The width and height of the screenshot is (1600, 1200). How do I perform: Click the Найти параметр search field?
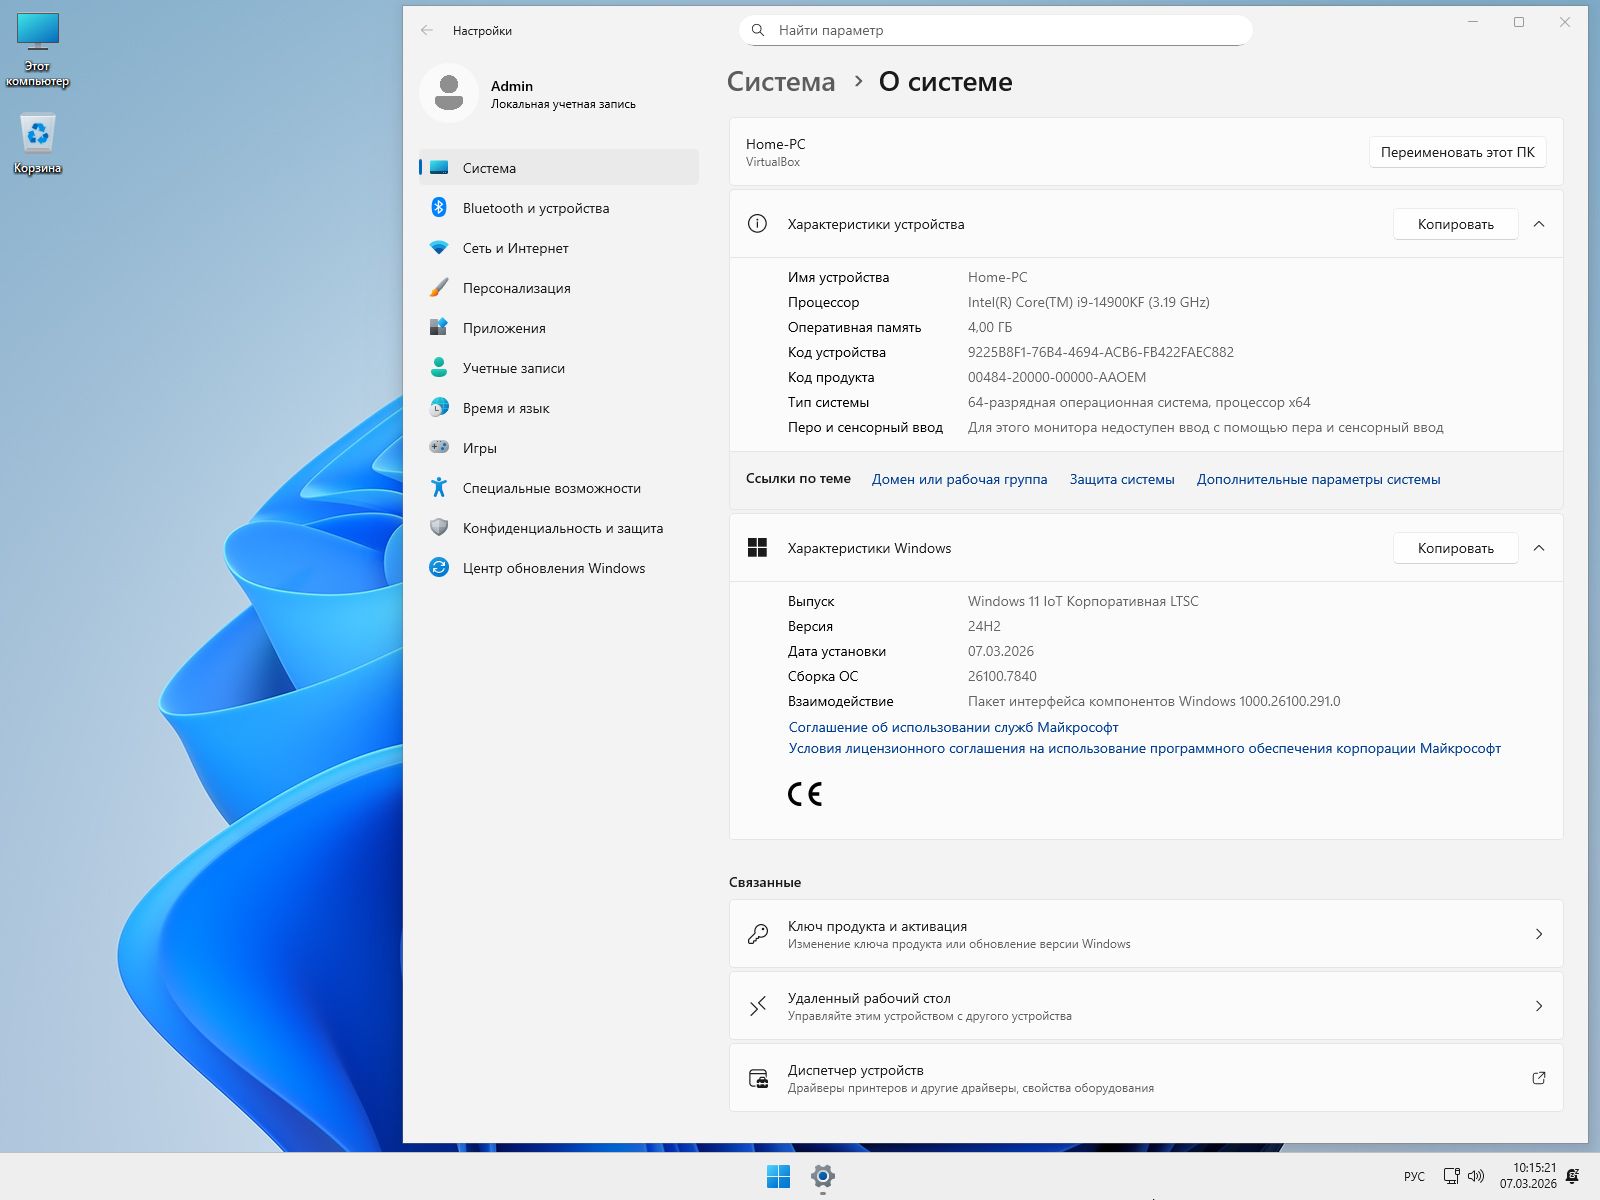click(x=996, y=30)
